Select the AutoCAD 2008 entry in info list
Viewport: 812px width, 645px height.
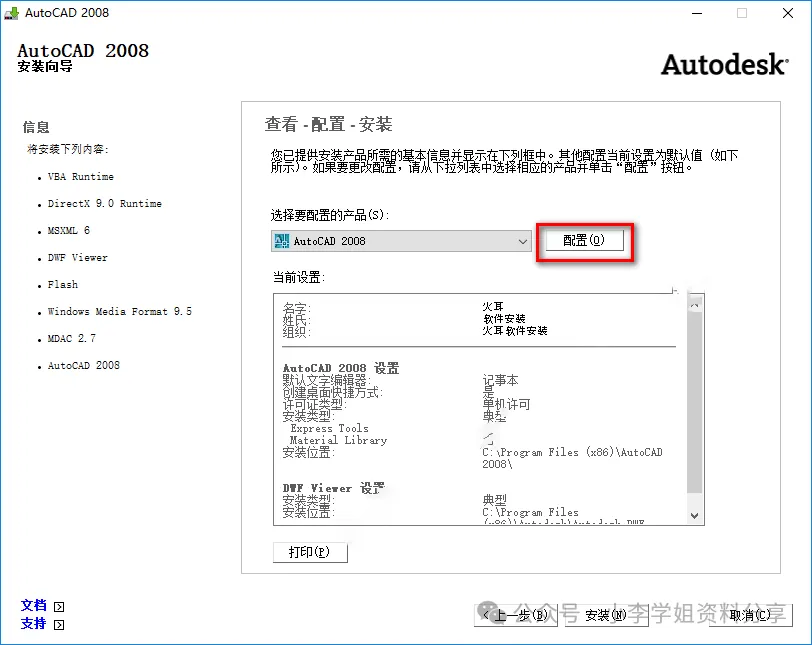tap(83, 365)
